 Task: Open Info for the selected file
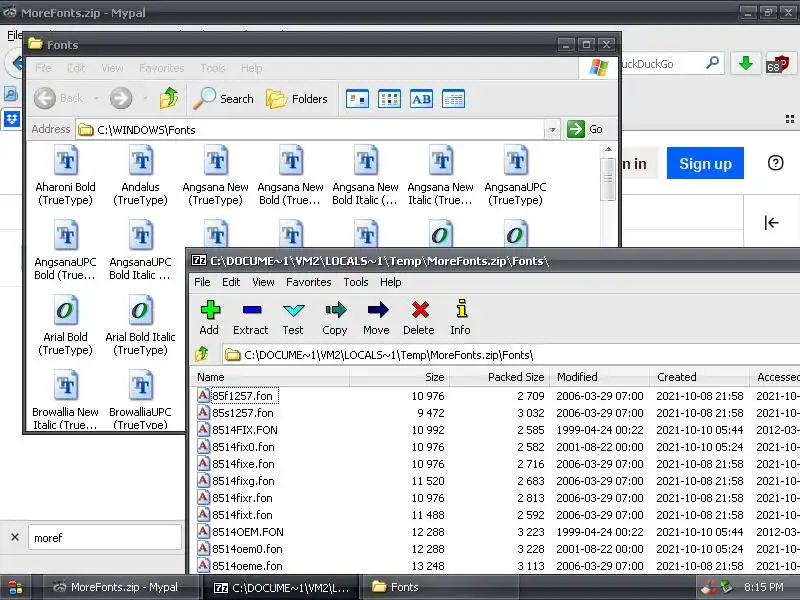(460, 317)
